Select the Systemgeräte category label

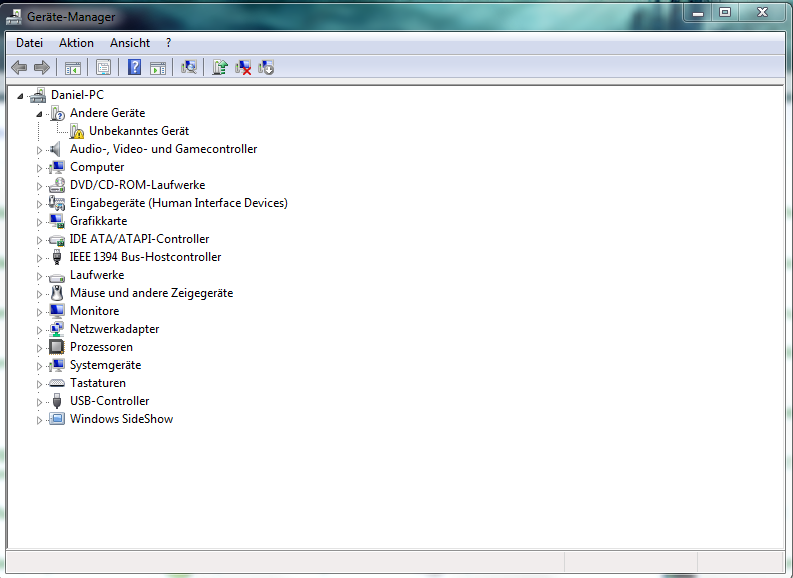[106, 365]
